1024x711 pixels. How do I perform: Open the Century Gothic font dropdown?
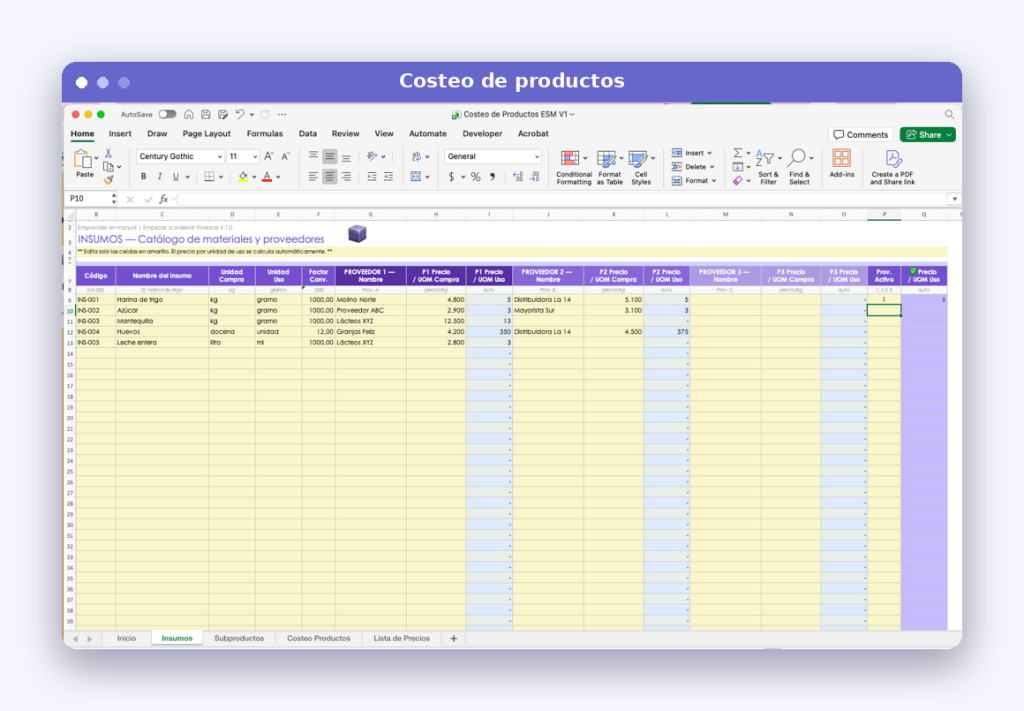tap(219, 157)
